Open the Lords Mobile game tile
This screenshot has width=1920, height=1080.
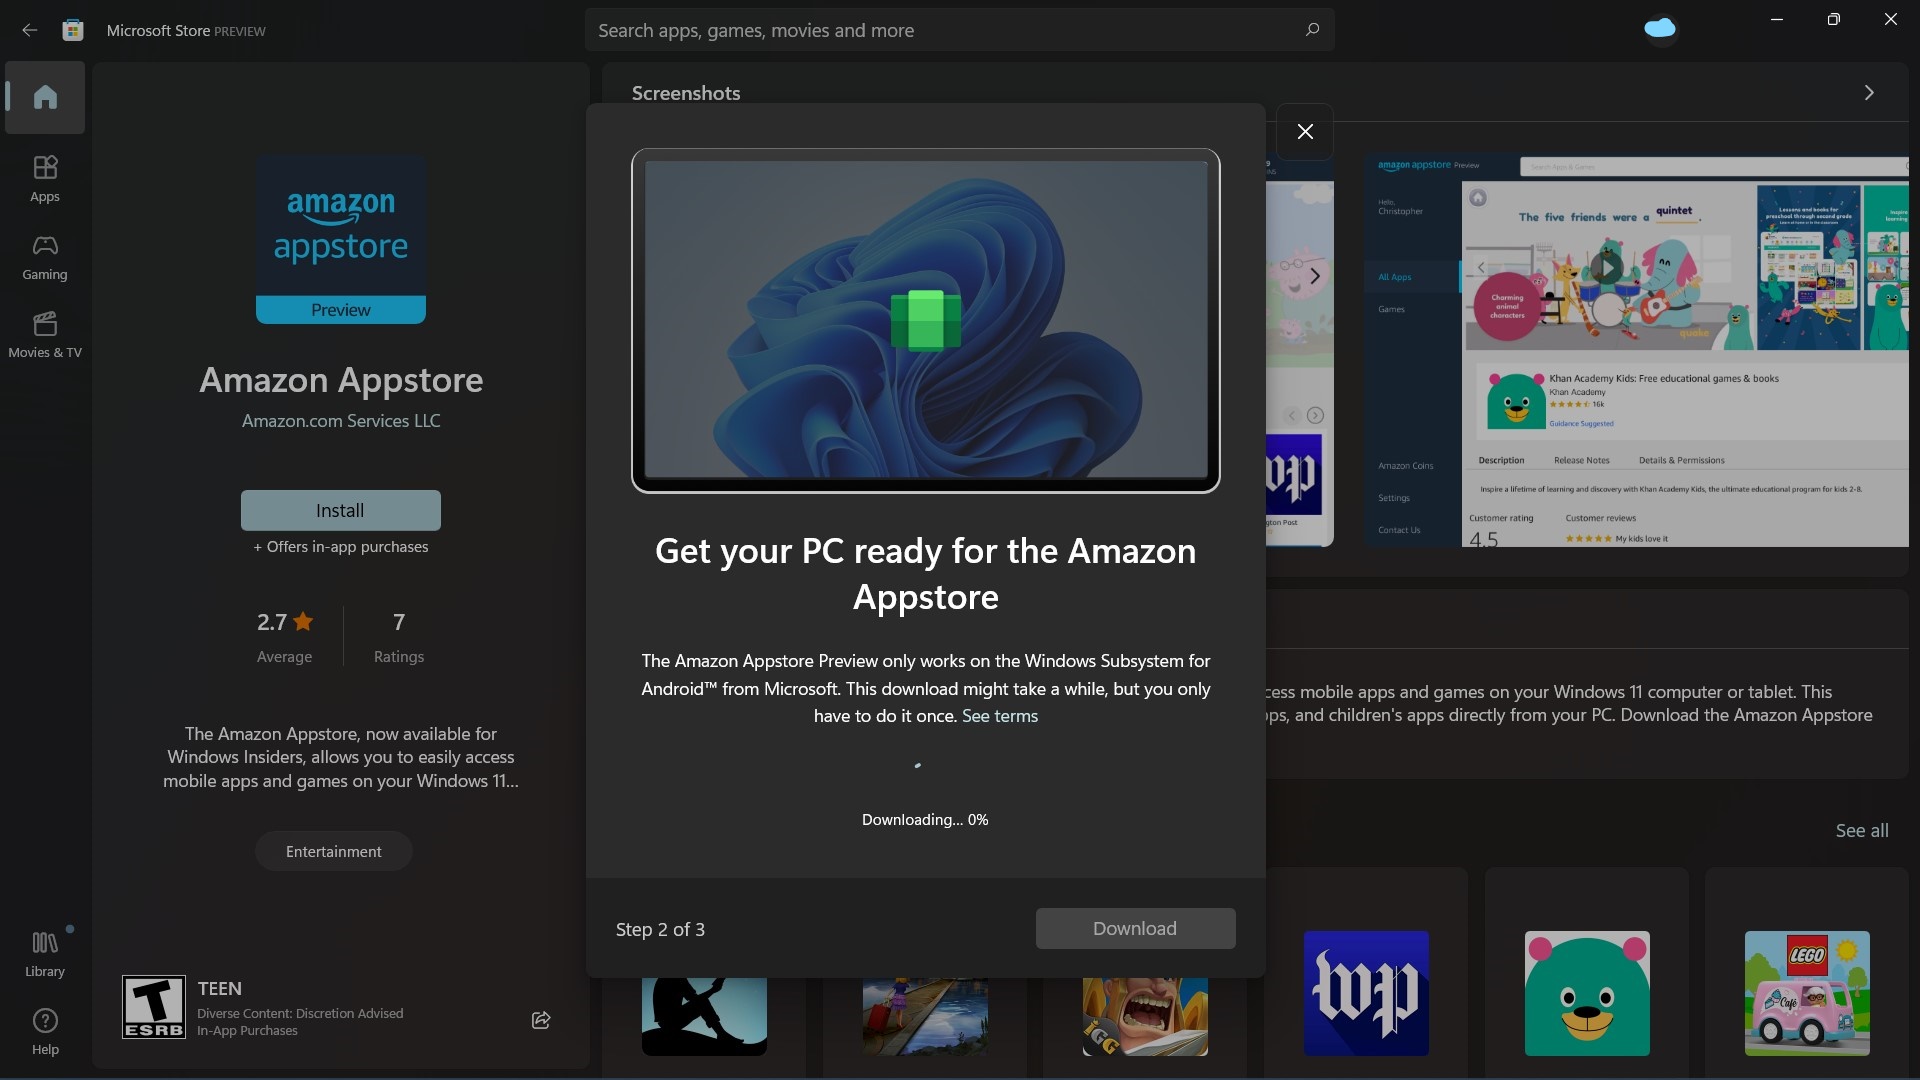[1145, 1016]
